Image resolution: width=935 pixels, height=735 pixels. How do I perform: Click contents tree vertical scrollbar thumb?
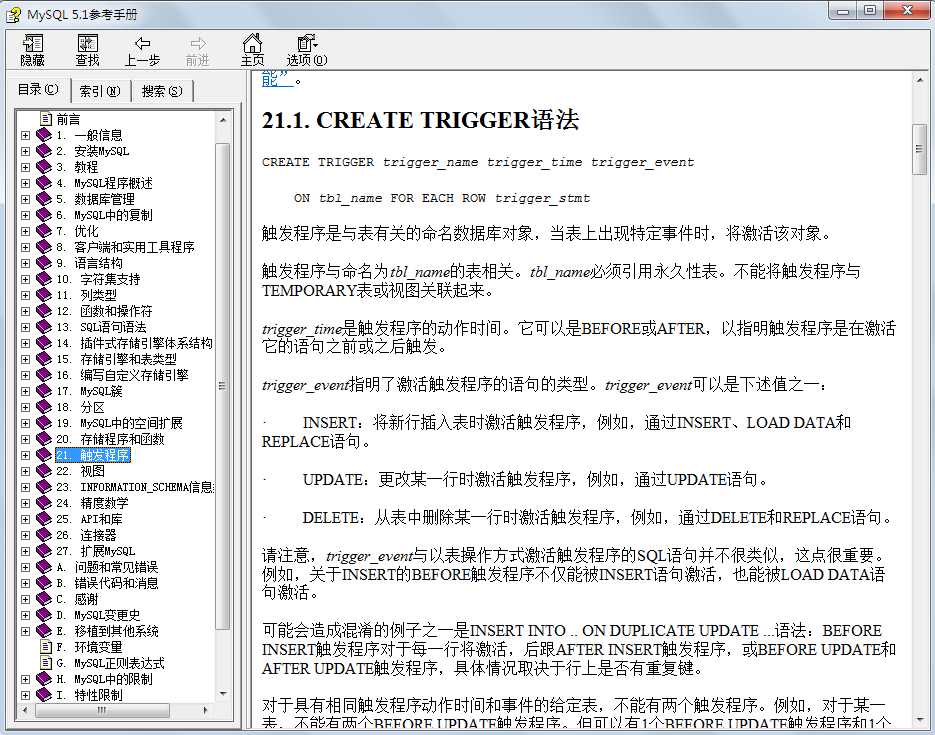(x=222, y=386)
